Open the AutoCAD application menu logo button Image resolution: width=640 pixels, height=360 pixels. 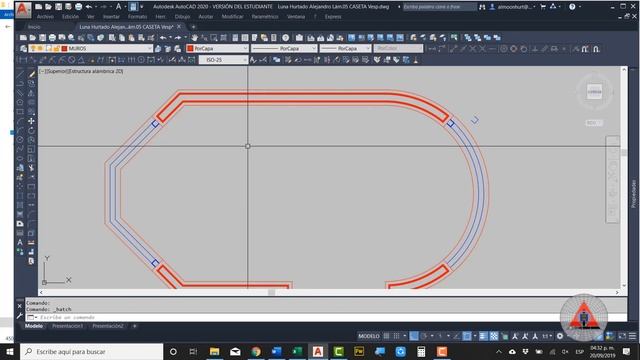(22, 9)
